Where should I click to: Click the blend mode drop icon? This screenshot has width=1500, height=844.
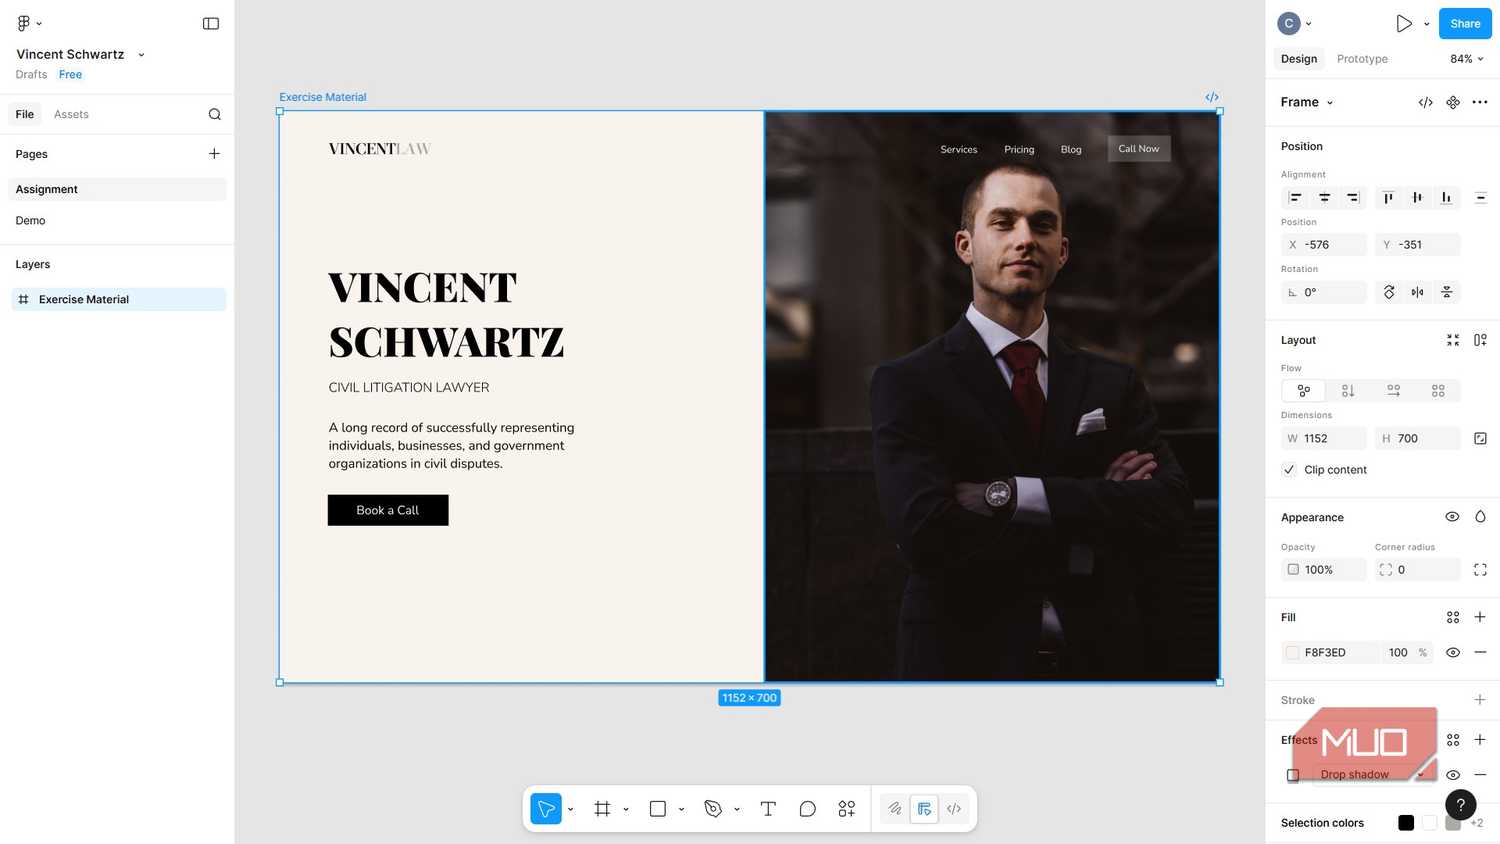[1480, 517]
